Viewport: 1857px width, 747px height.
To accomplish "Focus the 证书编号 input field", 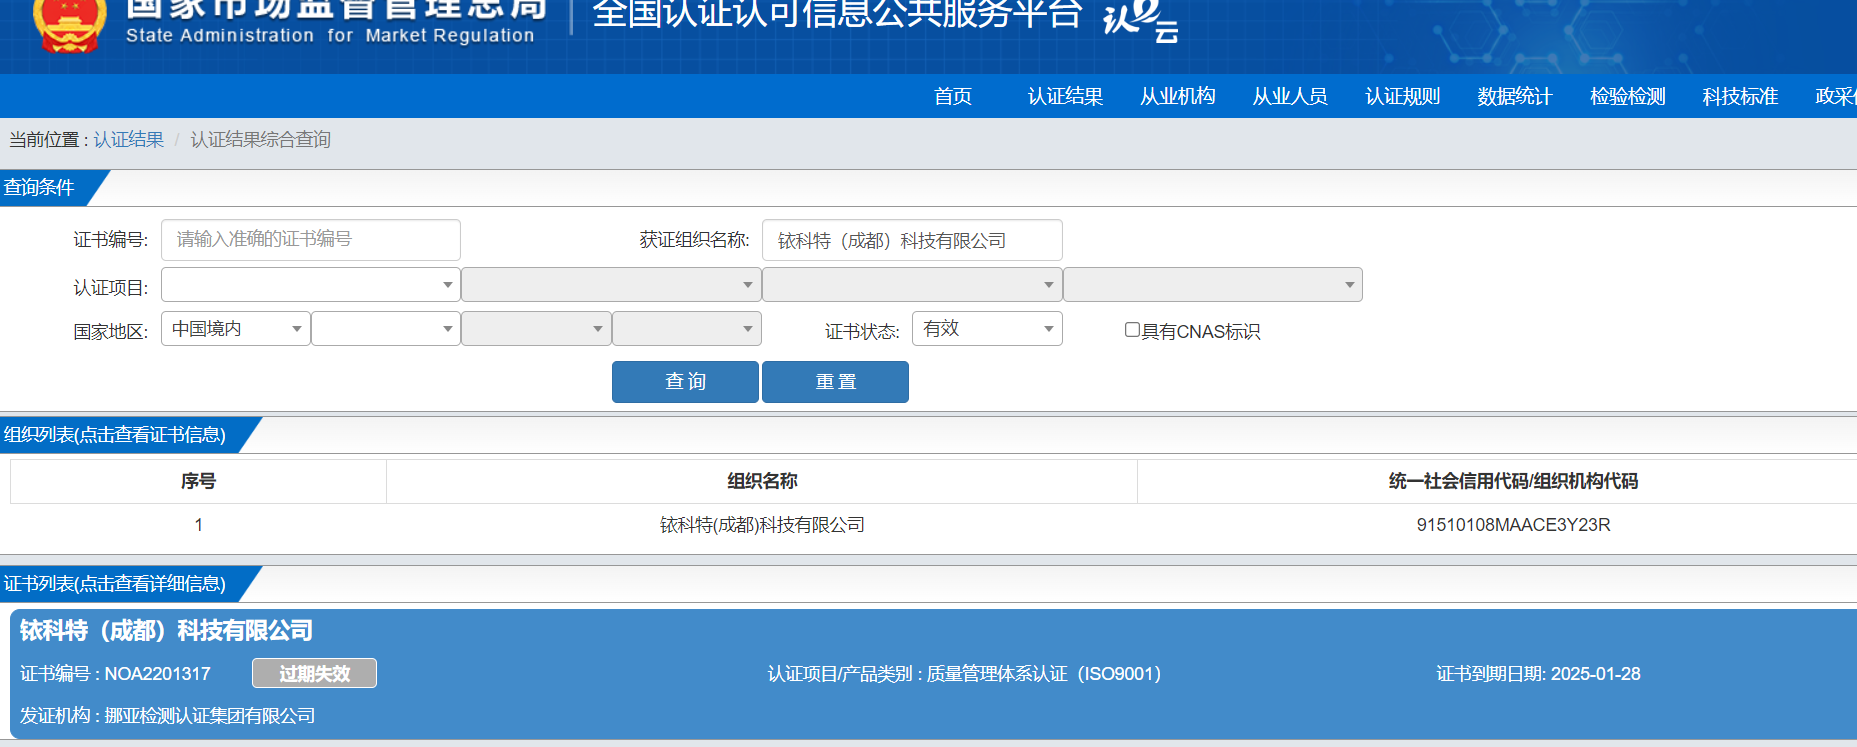I will [311, 240].
